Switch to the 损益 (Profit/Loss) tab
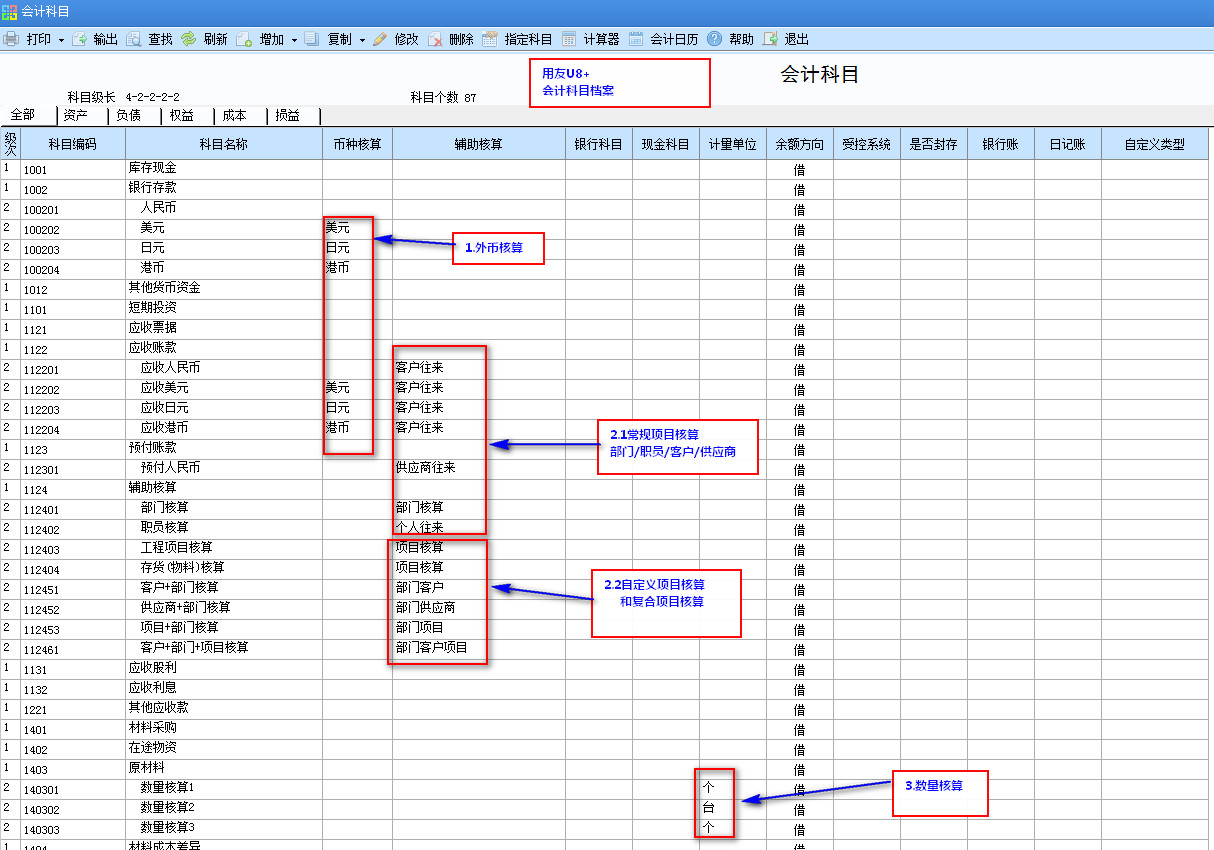Image resolution: width=1214 pixels, height=850 pixels. (287, 115)
